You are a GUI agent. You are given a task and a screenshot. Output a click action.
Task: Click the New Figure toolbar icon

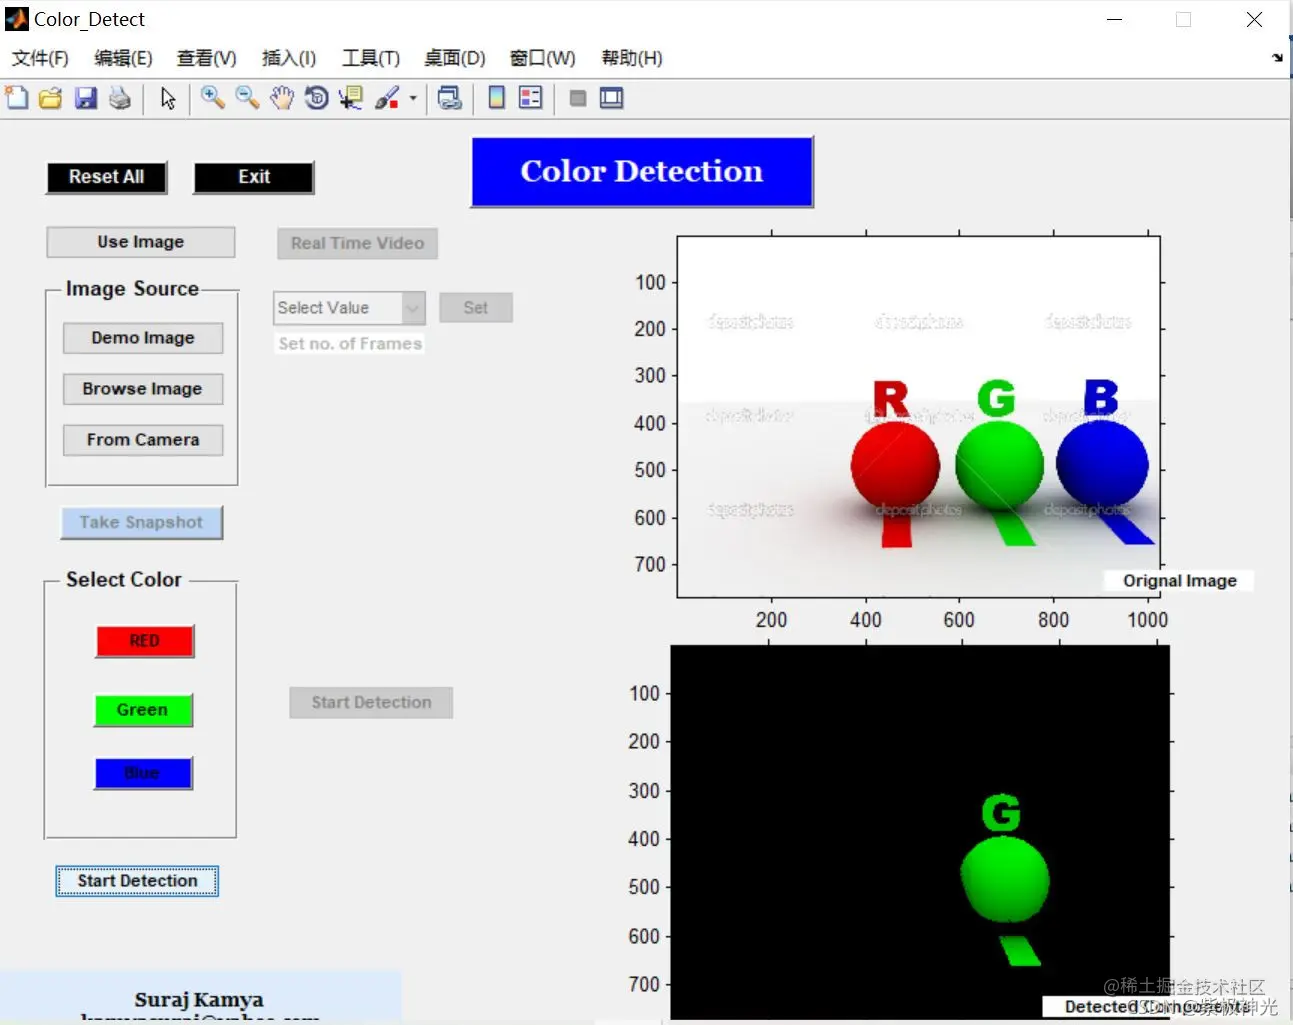coord(17,98)
